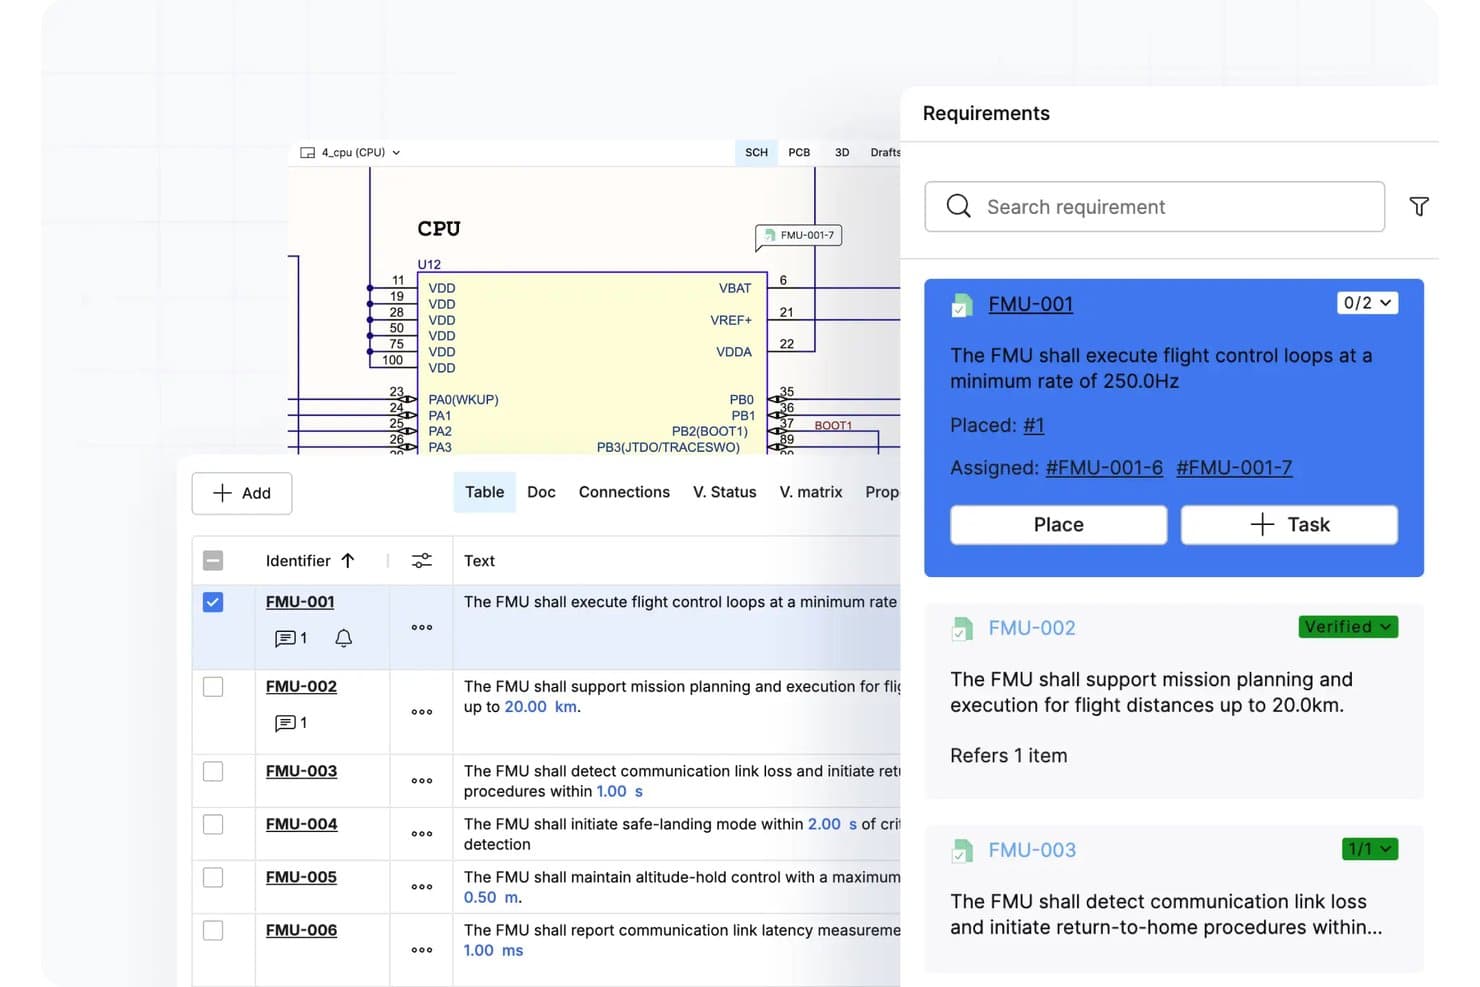Screen dimensions: 1480x987
Task: Click the Task button on FMU-001 card
Action: [x=1289, y=525]
